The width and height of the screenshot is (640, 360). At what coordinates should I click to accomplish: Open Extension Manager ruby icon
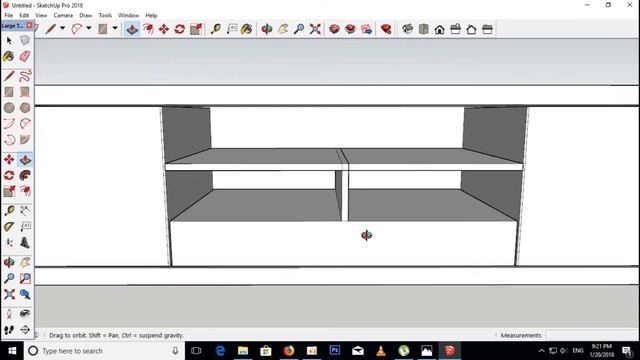pyautogui.click(x=386, y=29)
